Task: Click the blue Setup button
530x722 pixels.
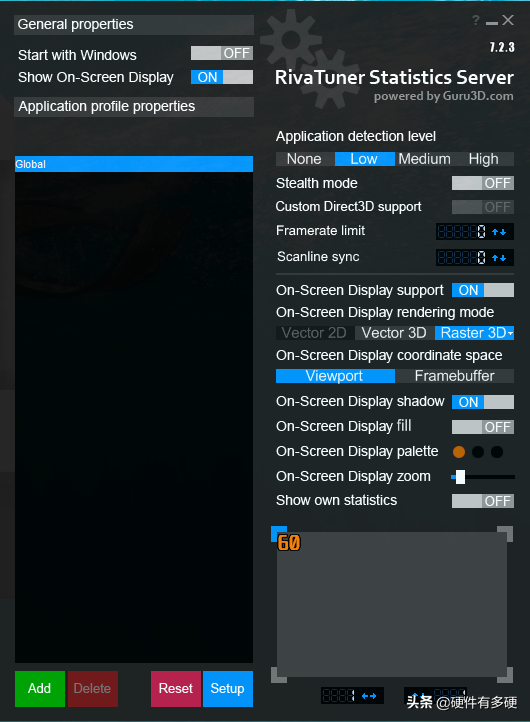Action: (227, 689)
